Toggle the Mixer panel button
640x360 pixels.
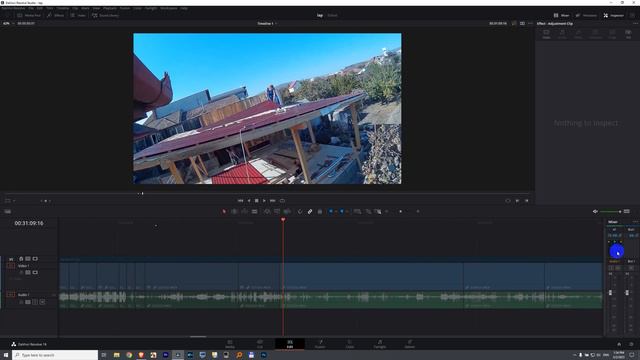pyautogui.click(x=562, y=15)
